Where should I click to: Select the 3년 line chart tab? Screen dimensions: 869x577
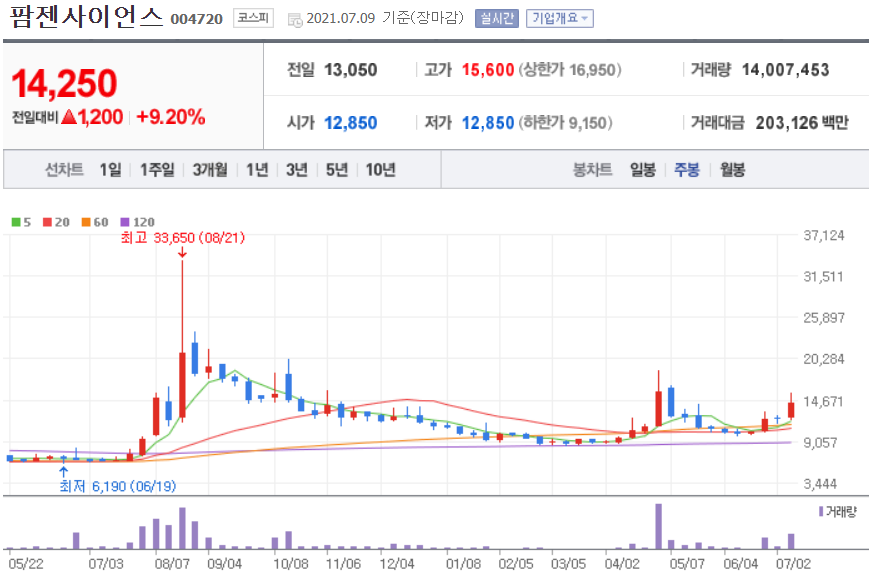pyautogui.click(x=297, y=170)
